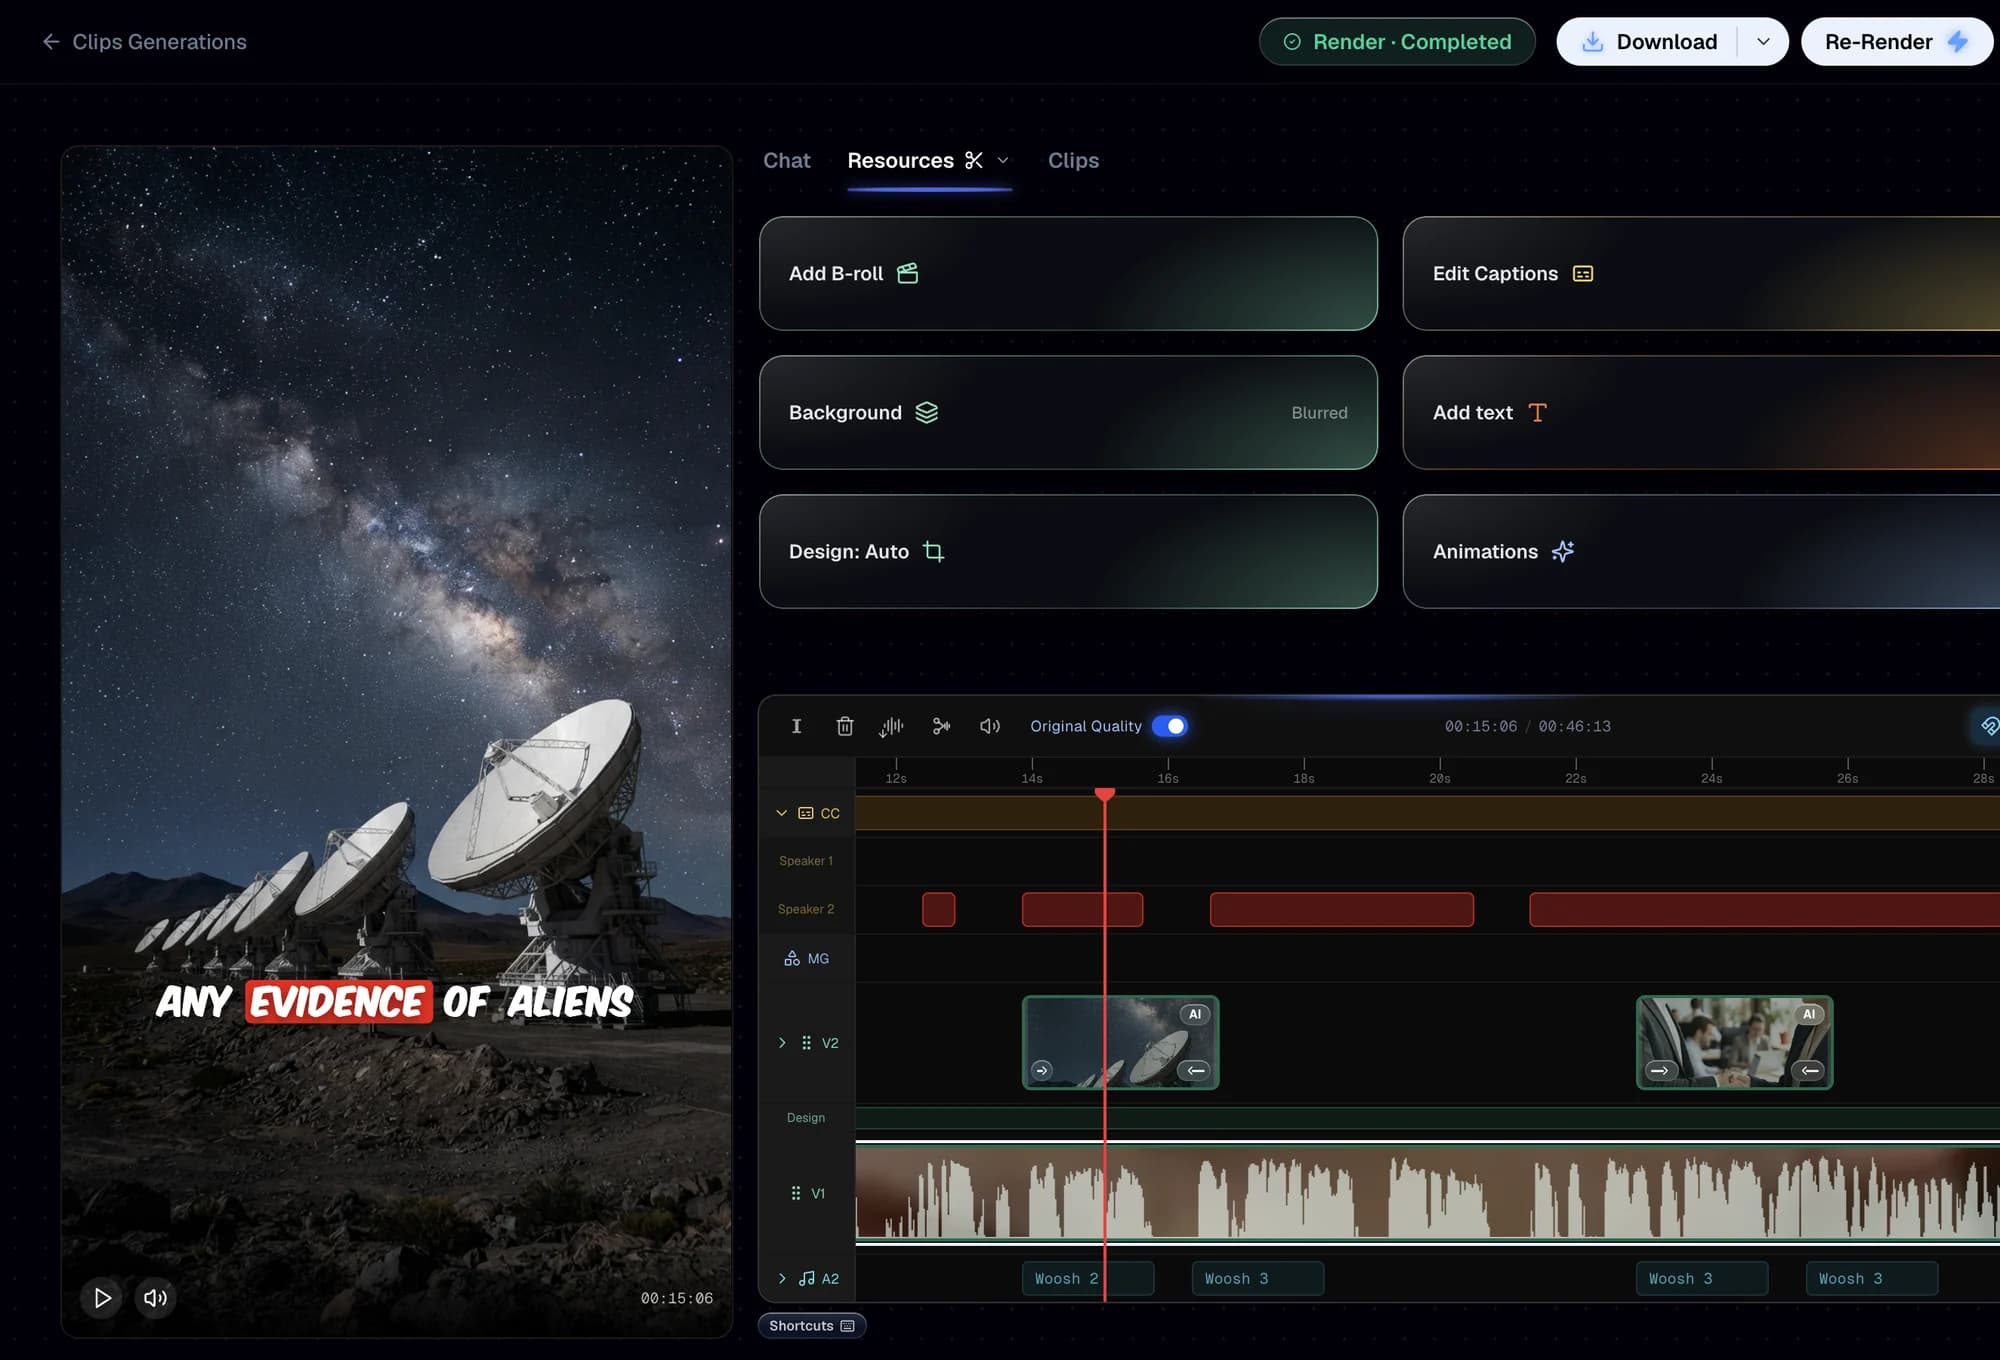Image resolution: width=2000 pixels, height=1360 pixels.
Task: Select the Speaker 2 track label
Action: click(806, 910)
